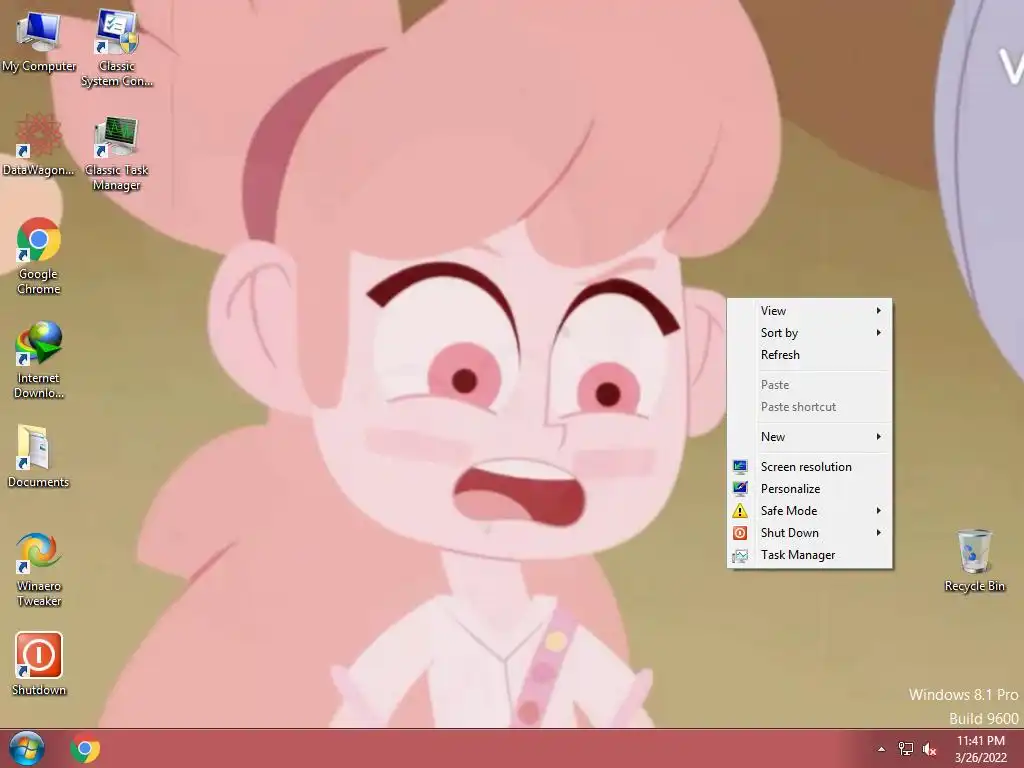Open the Documents folder shortcut

click(39, 456)
